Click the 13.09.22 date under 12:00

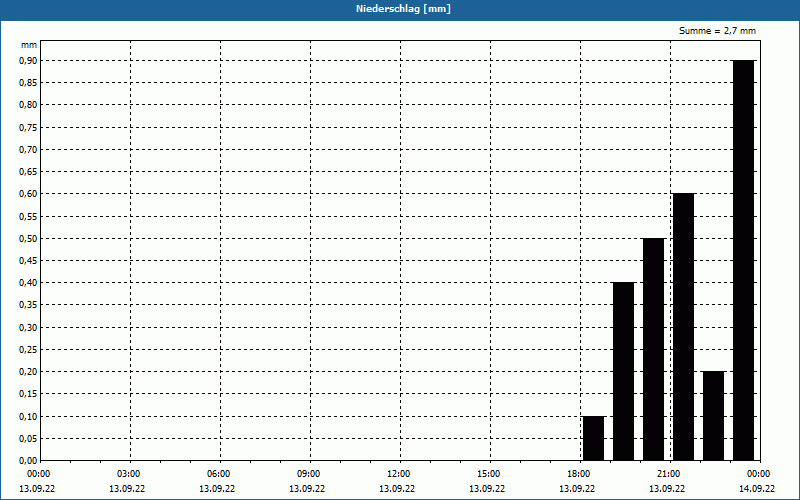pyautogui.click(x=397, y=489)
